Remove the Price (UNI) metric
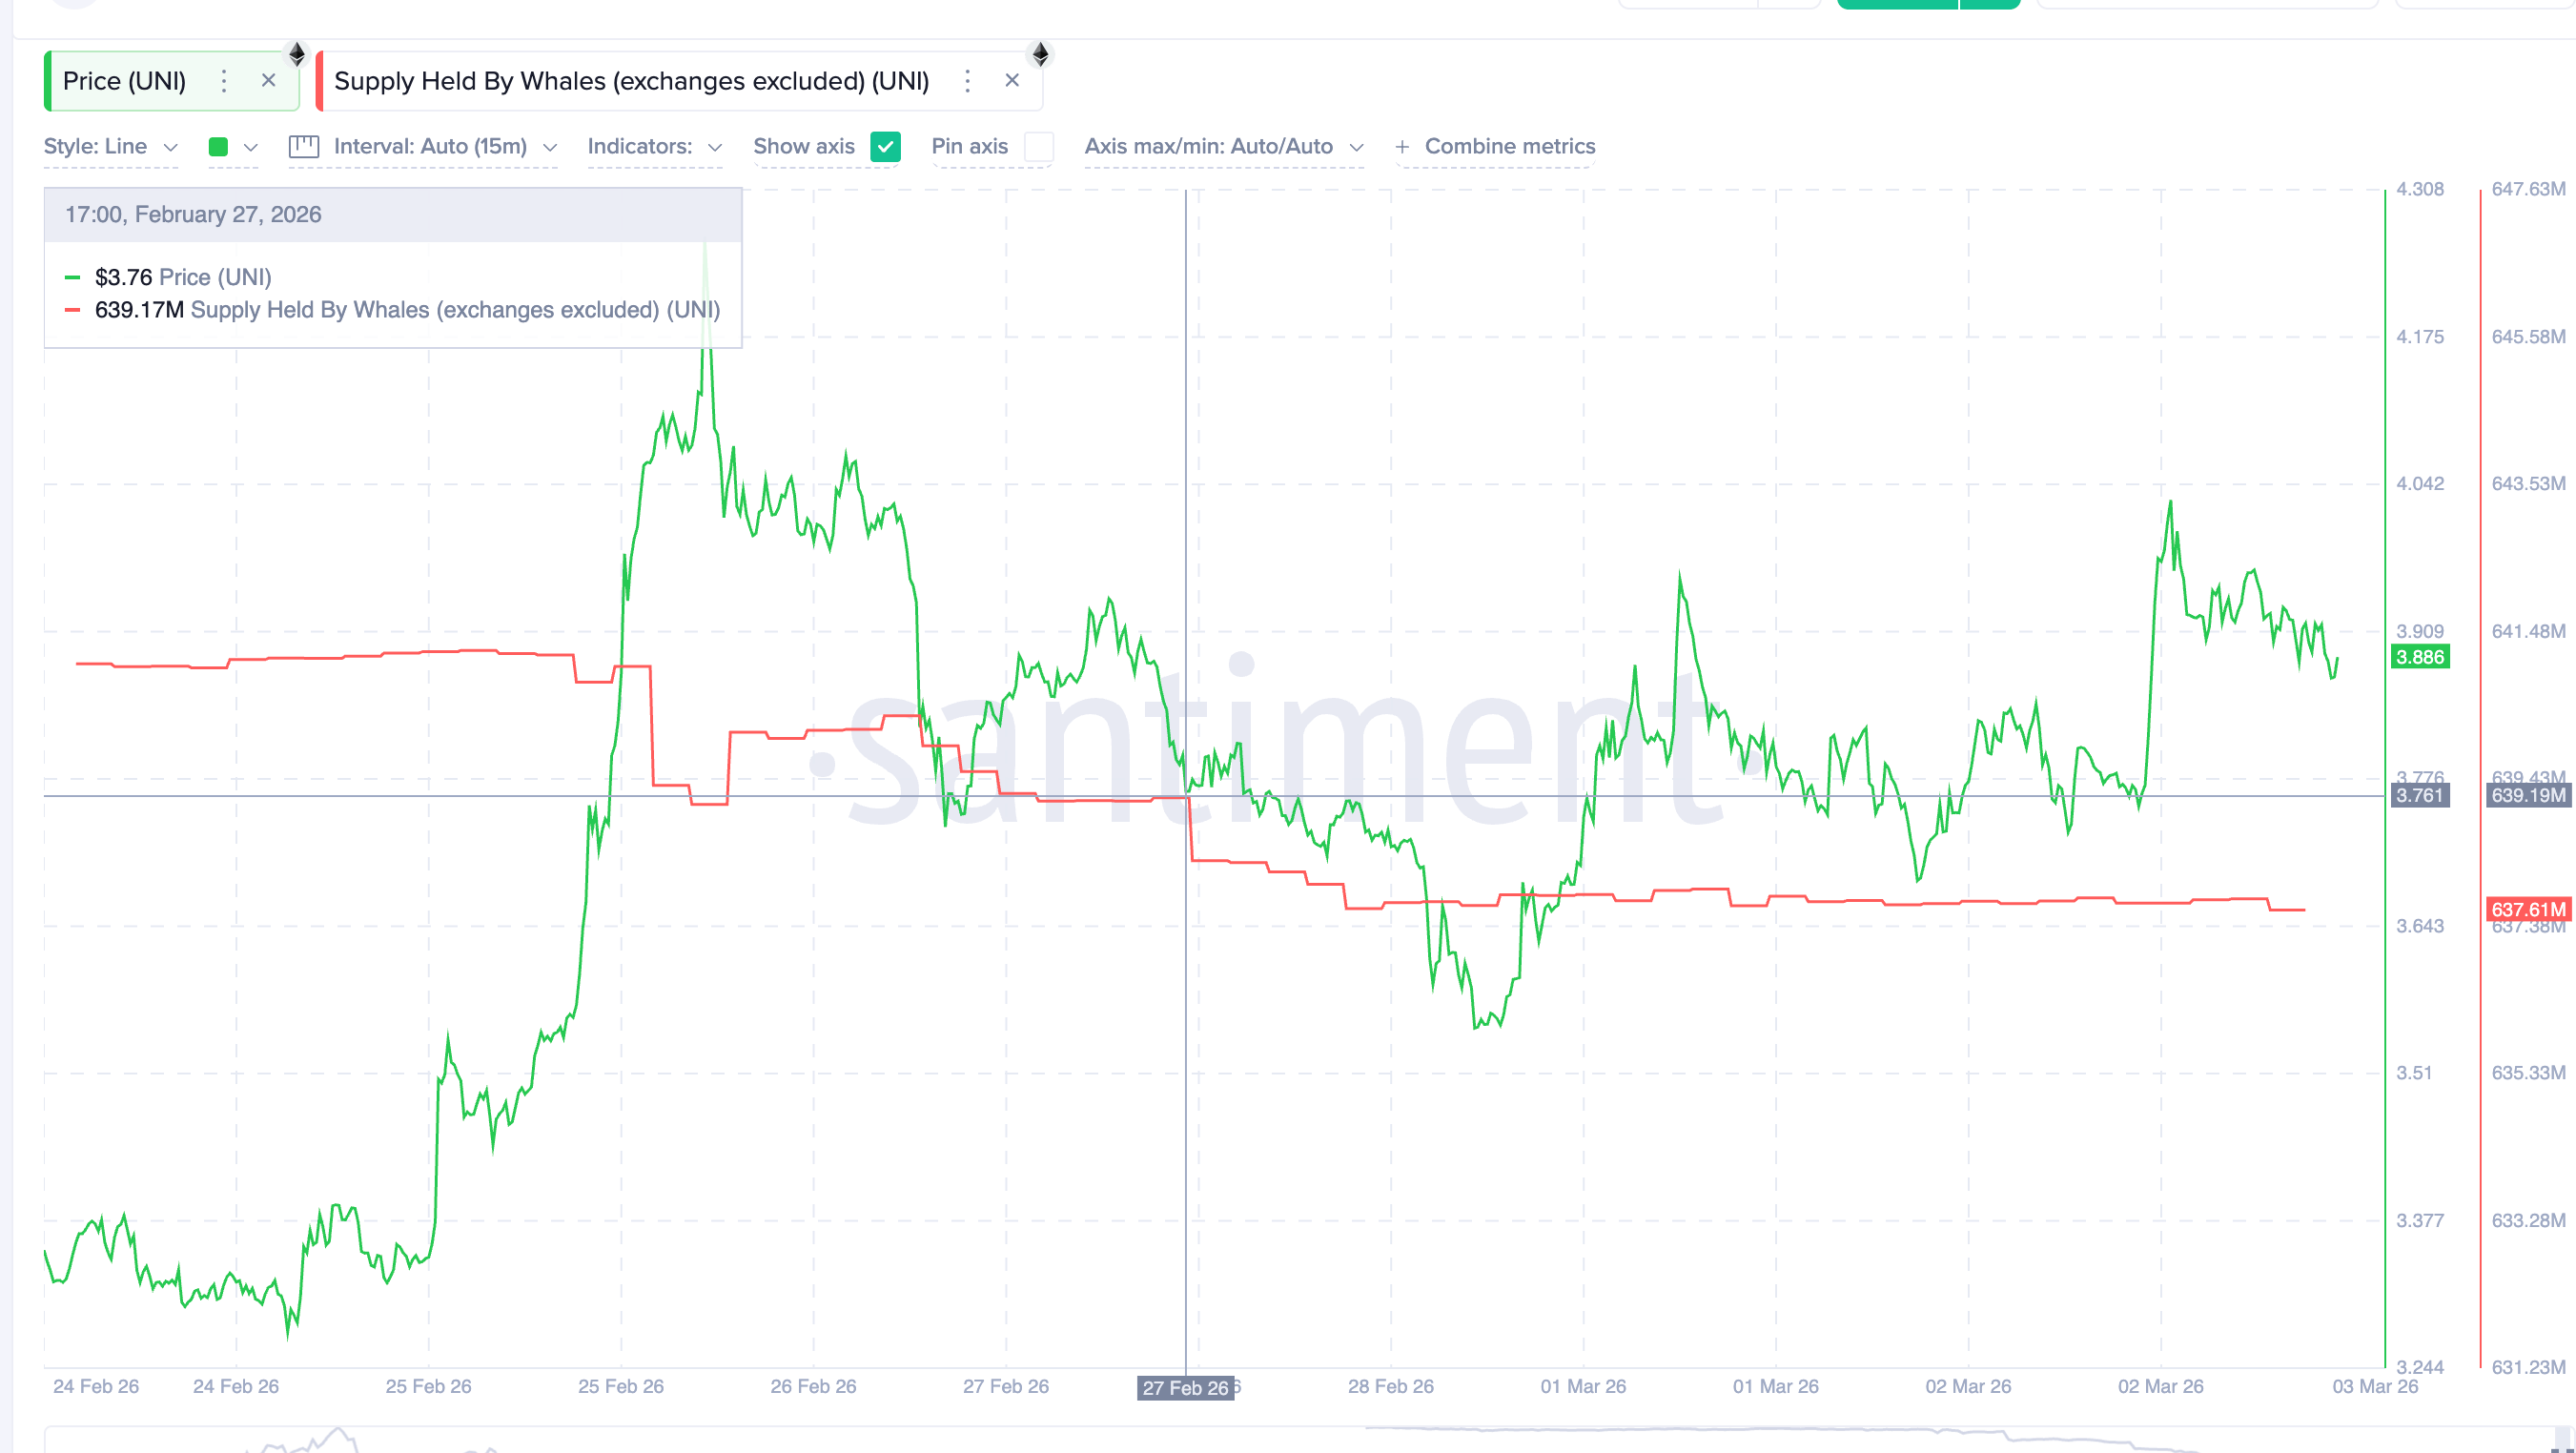 point(268,81)
